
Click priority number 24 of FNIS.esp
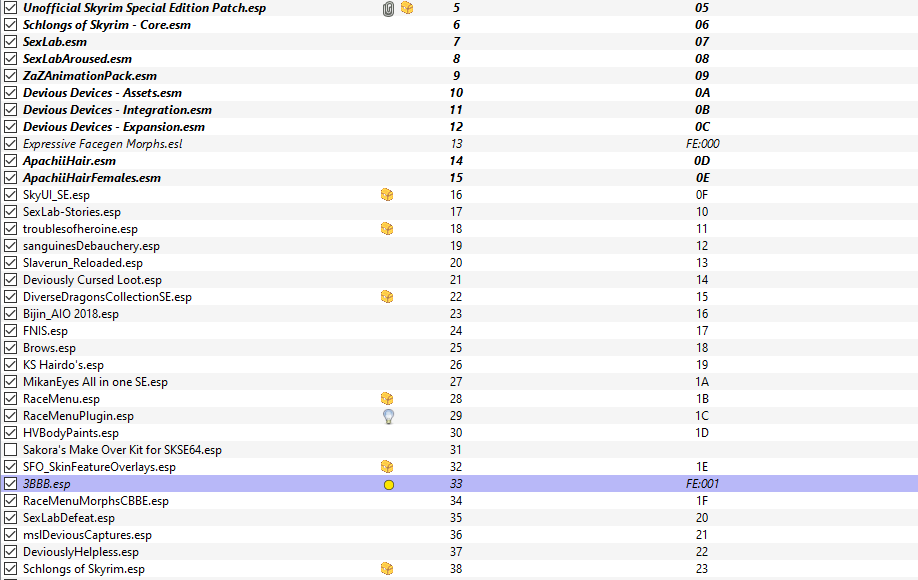click(456, 331)
